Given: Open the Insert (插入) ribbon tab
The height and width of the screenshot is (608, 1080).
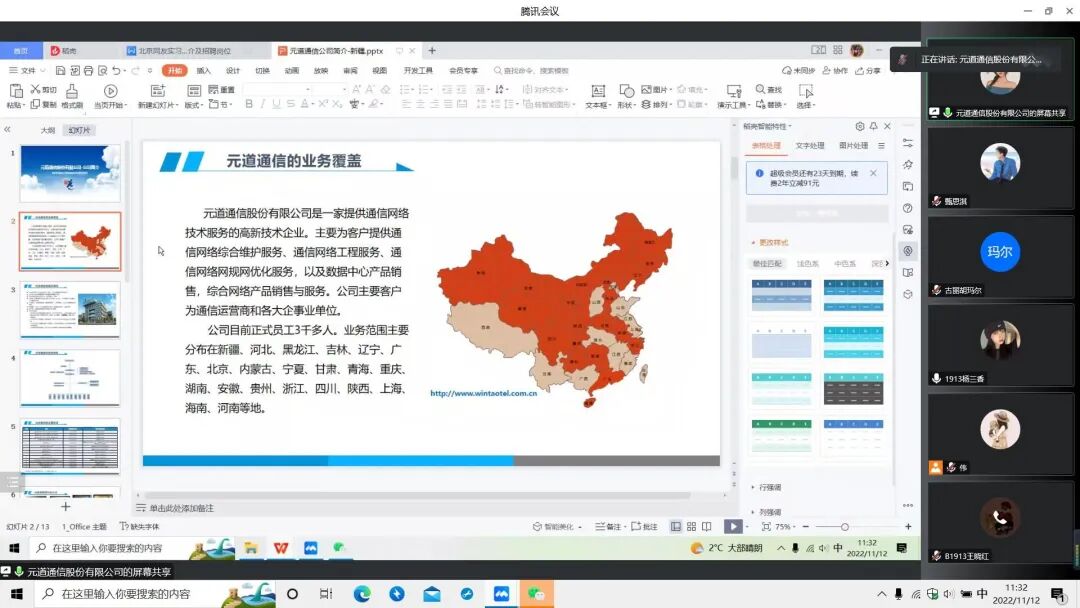Looking at the screenshot, I should click(203, 70).
